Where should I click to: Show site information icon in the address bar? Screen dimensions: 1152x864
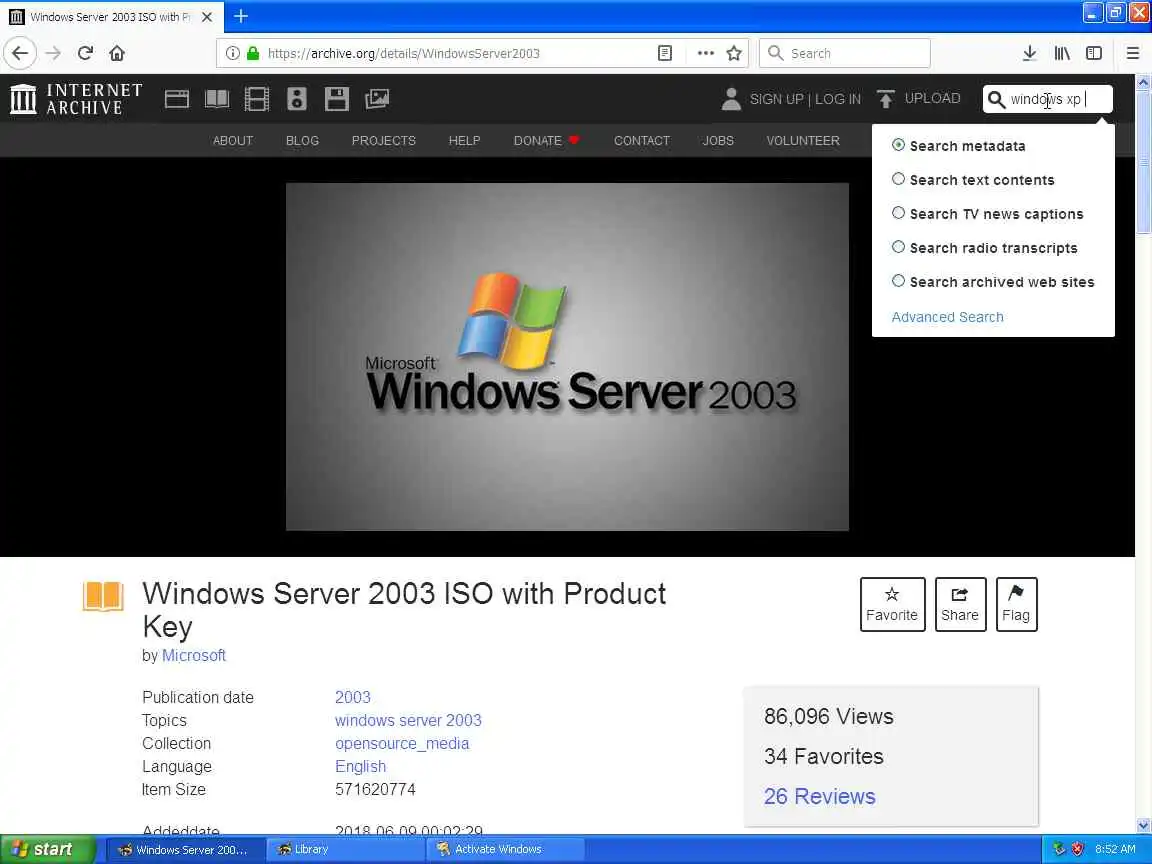coord(232,53)
